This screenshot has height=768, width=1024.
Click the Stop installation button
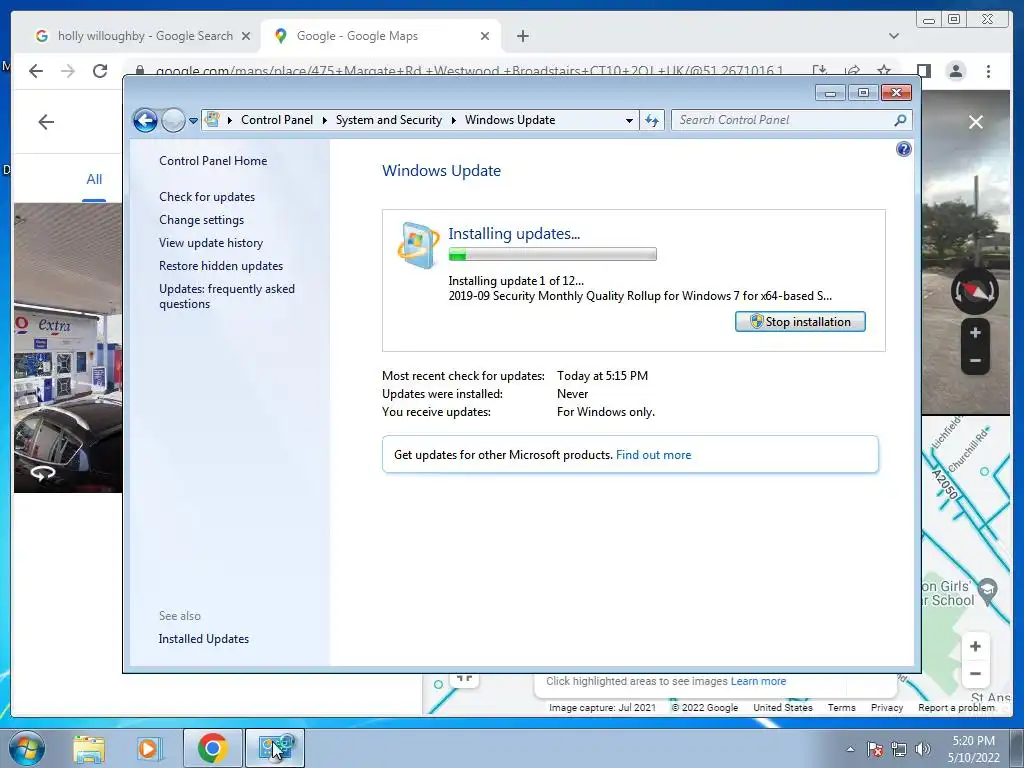point(800,321)
